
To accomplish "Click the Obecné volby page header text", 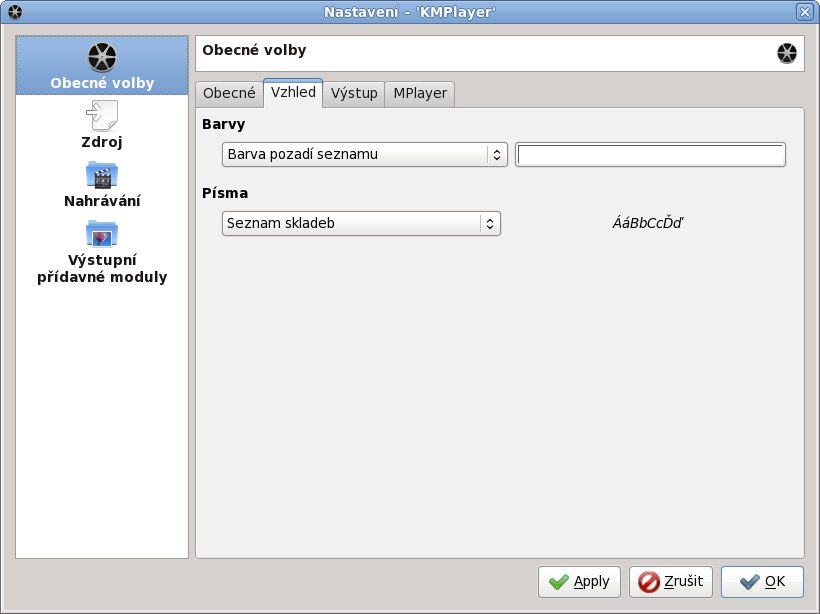I will click(254, 50).
